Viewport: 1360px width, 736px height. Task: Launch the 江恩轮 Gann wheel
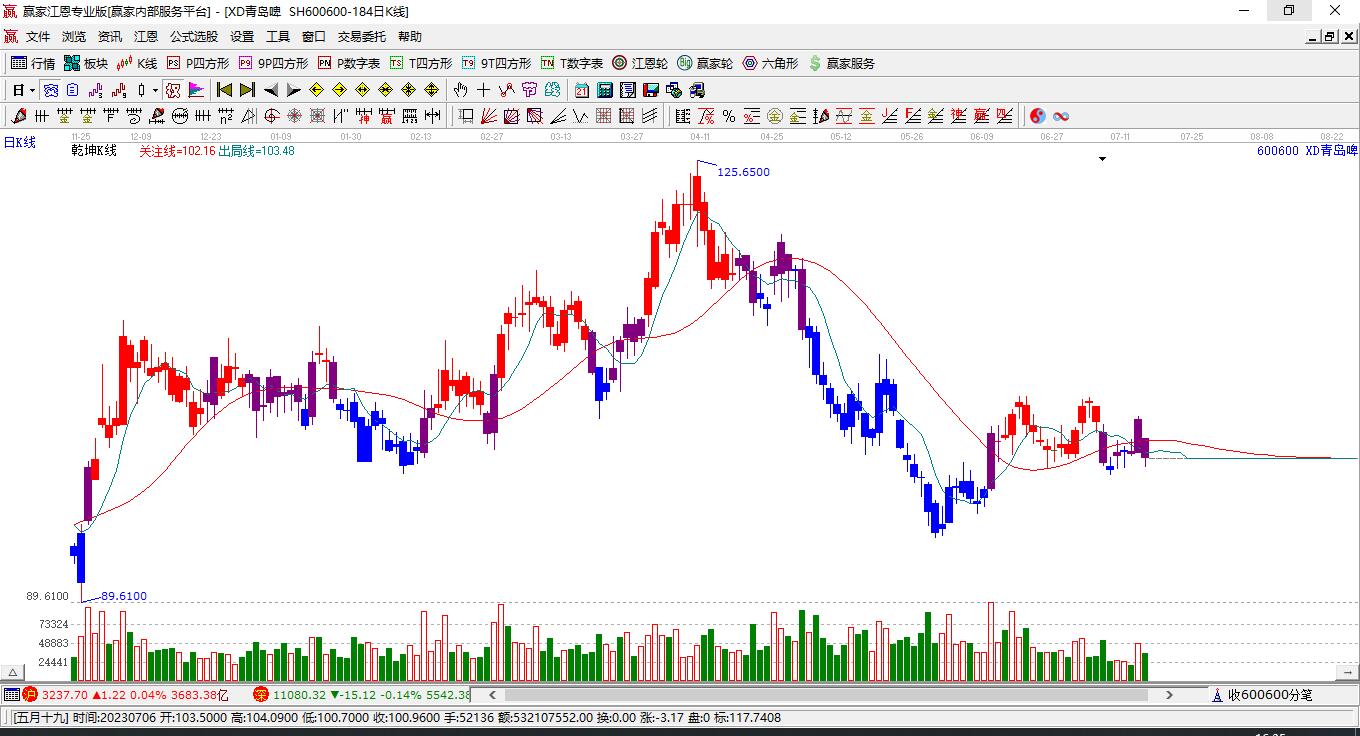640,63
